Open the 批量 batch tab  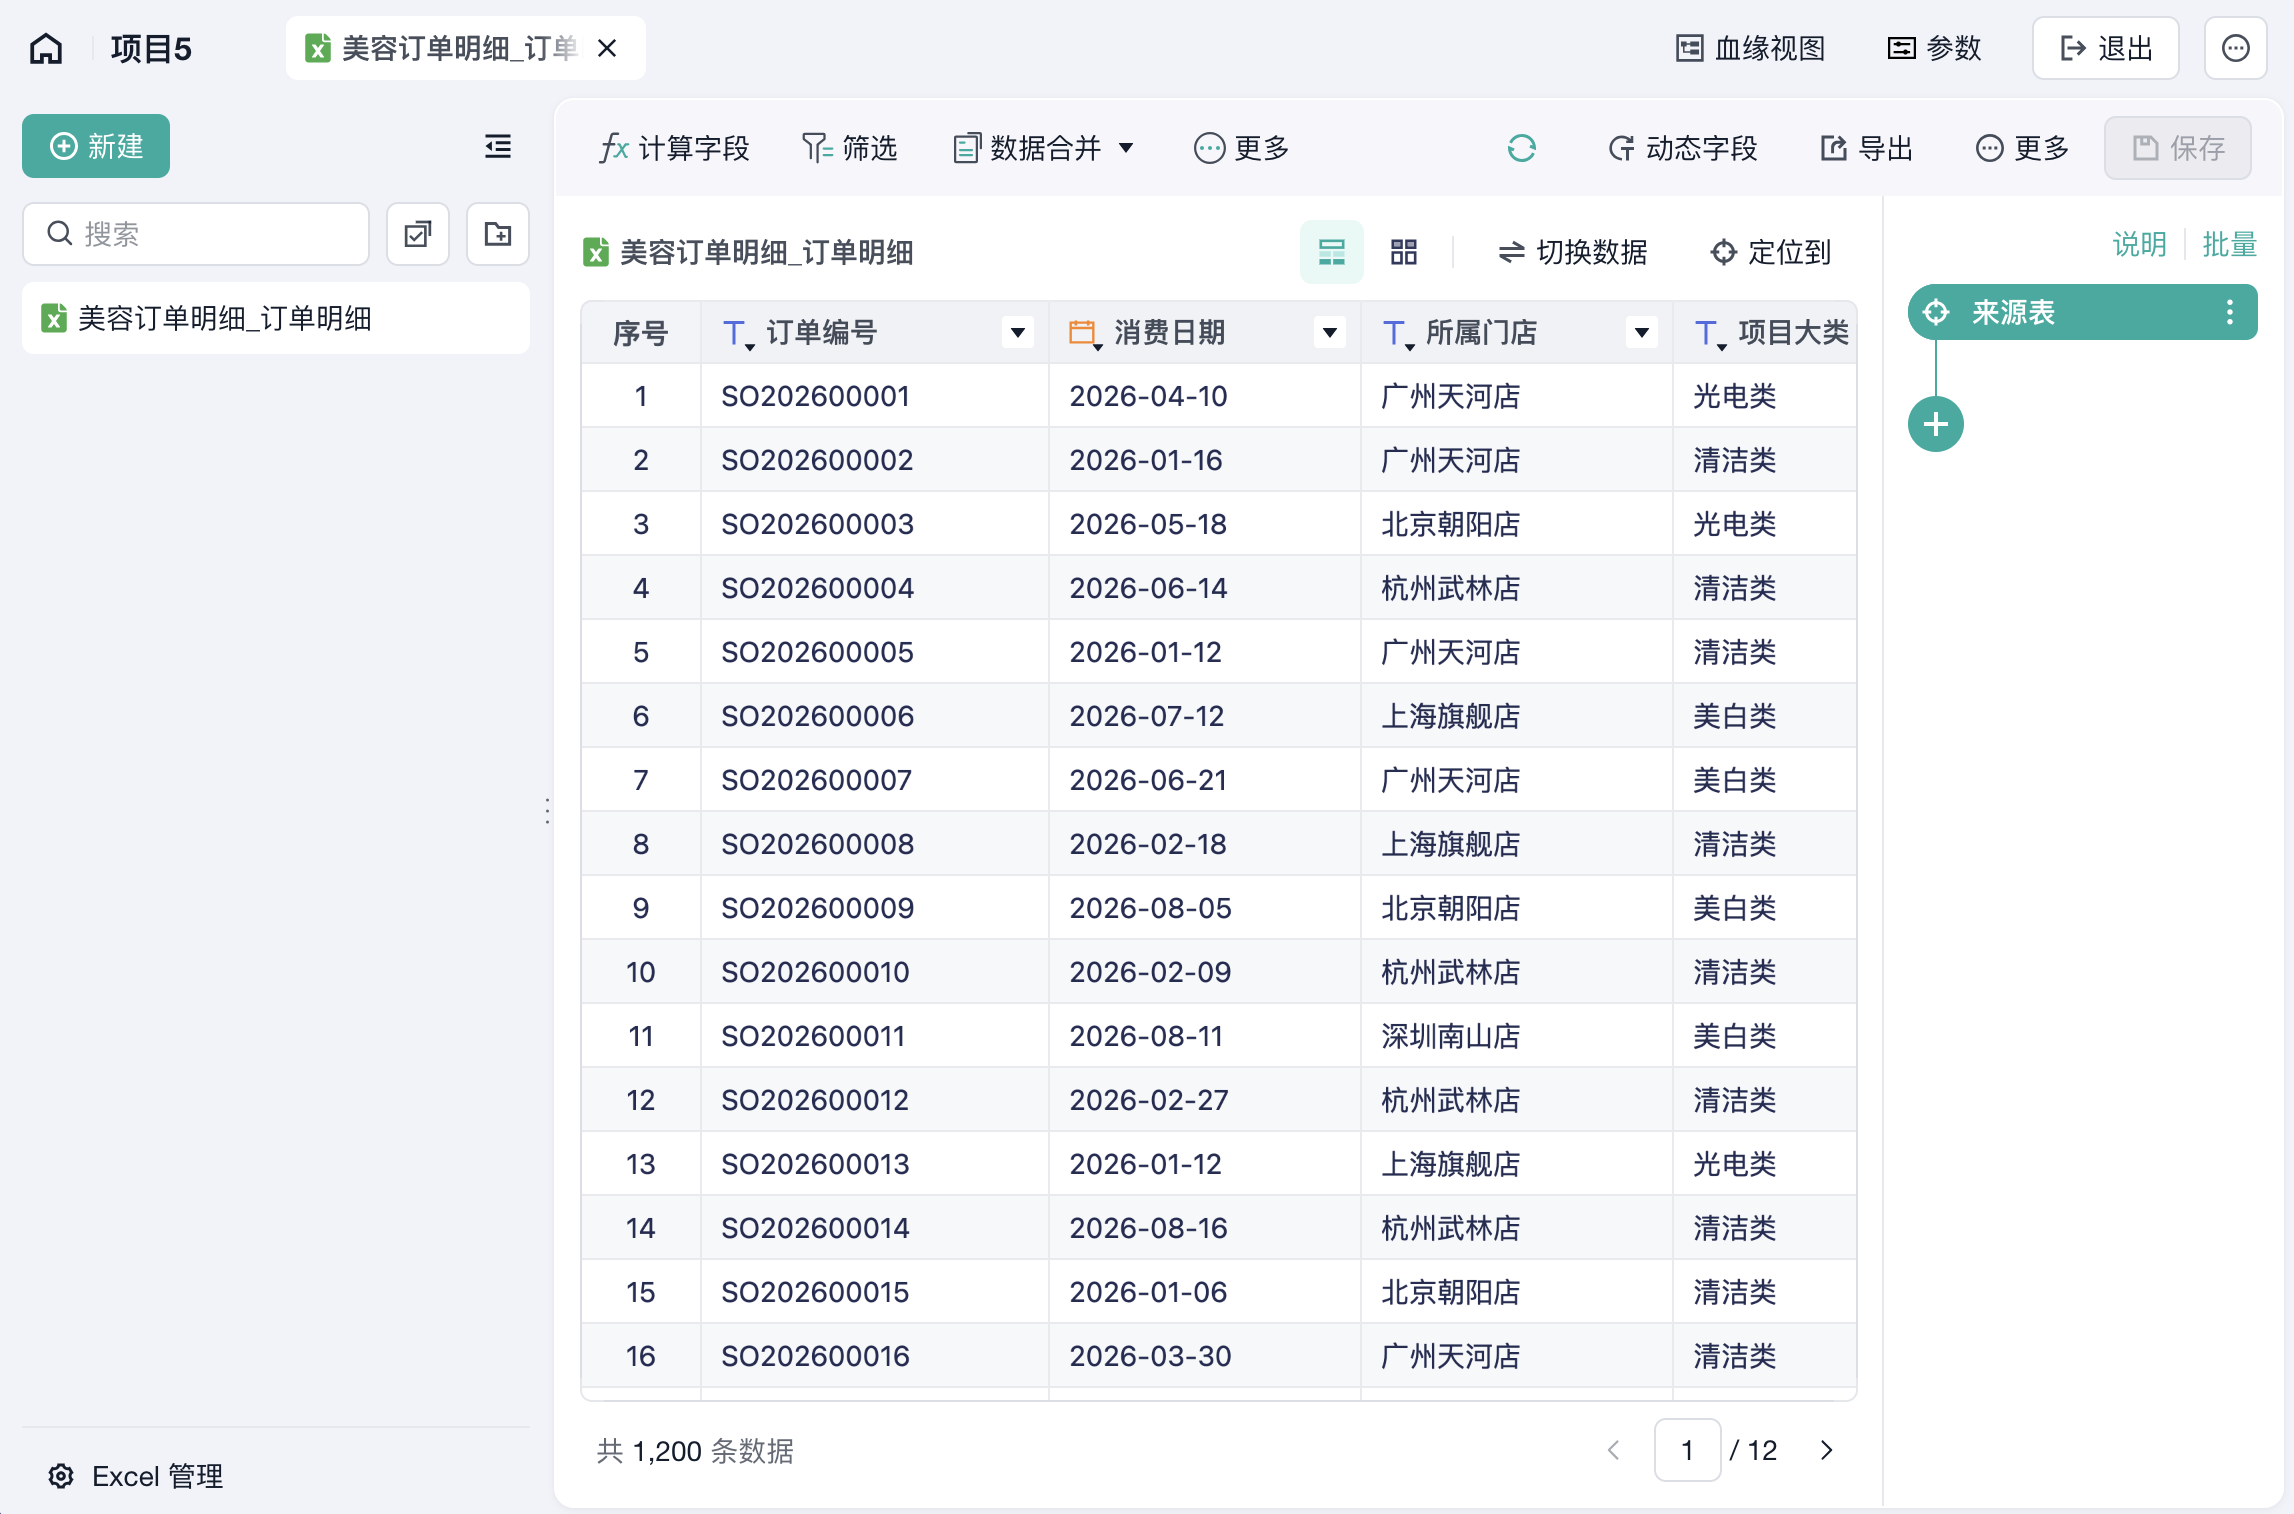point(2229,244)
